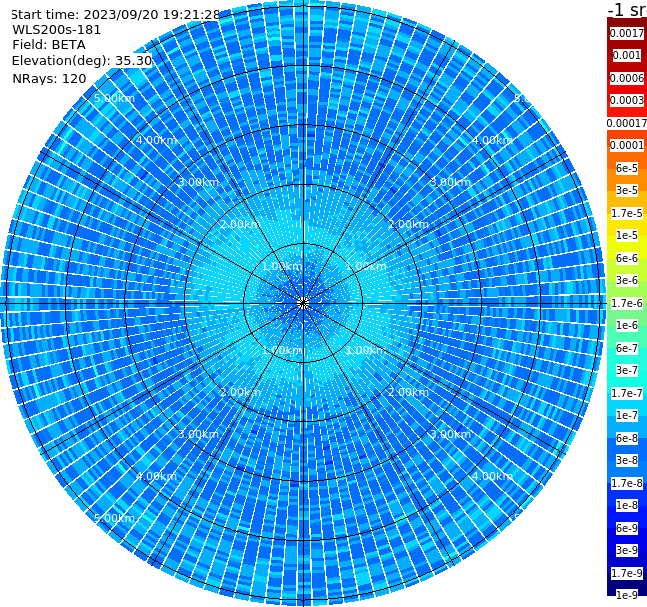Screen dimensions: 647x607
Task: Click the 1.7e-8 colorbar value
Action: (x=627, y=483)
